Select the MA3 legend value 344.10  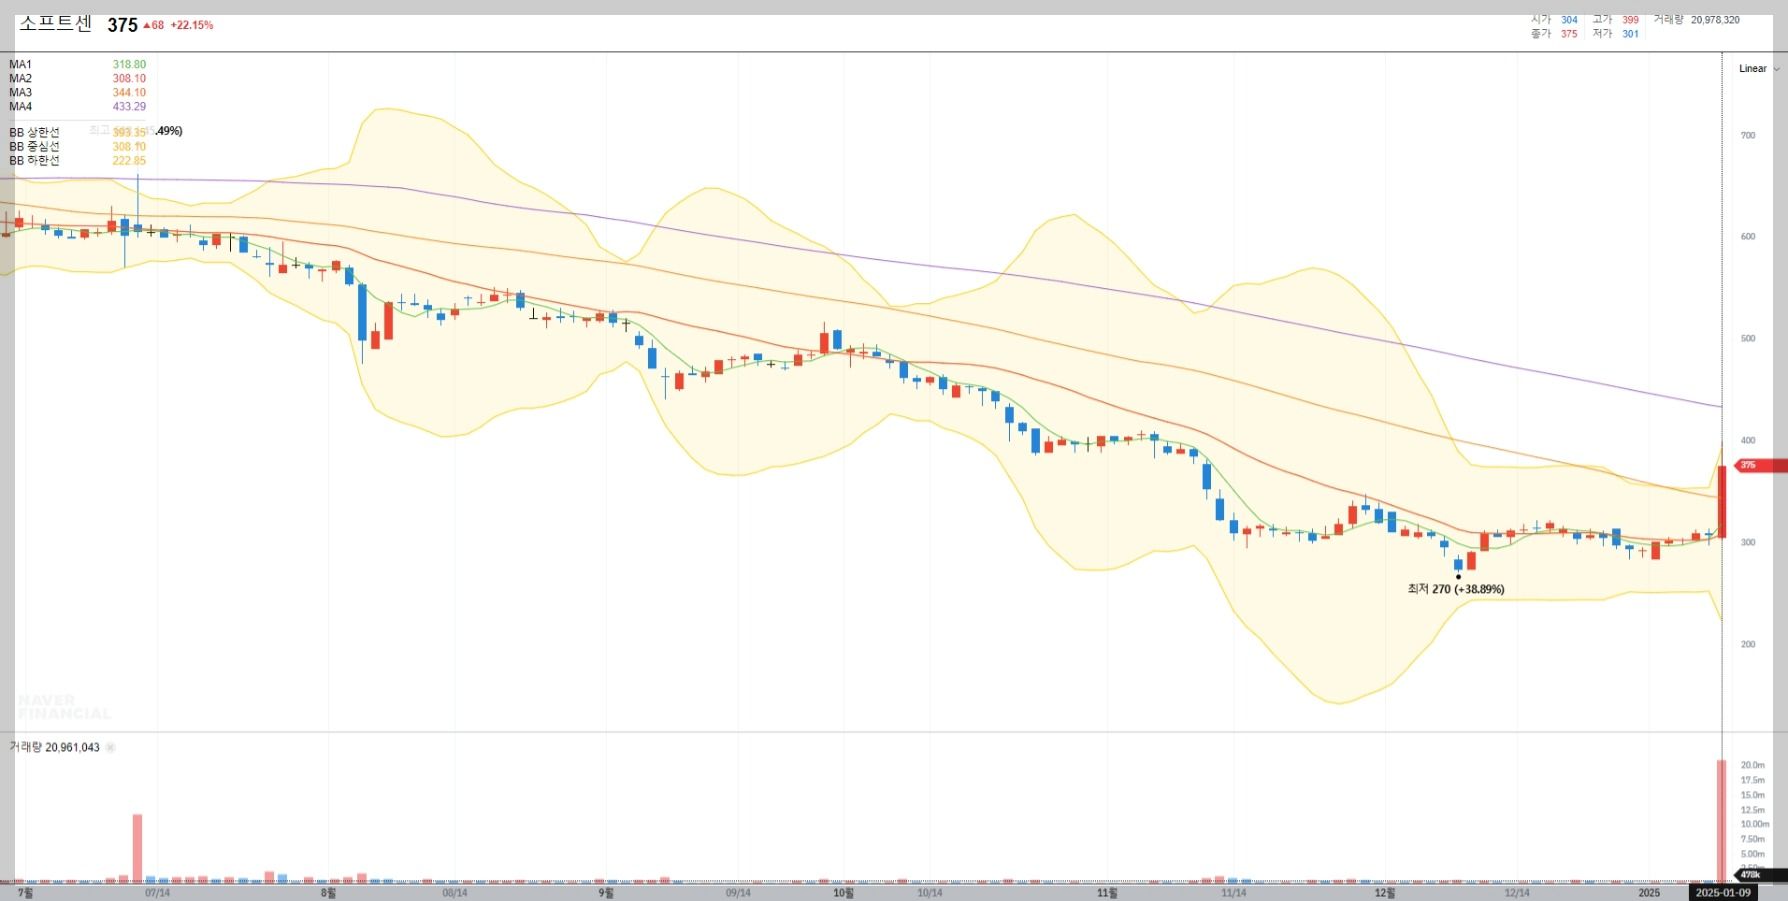click(129, 93)
